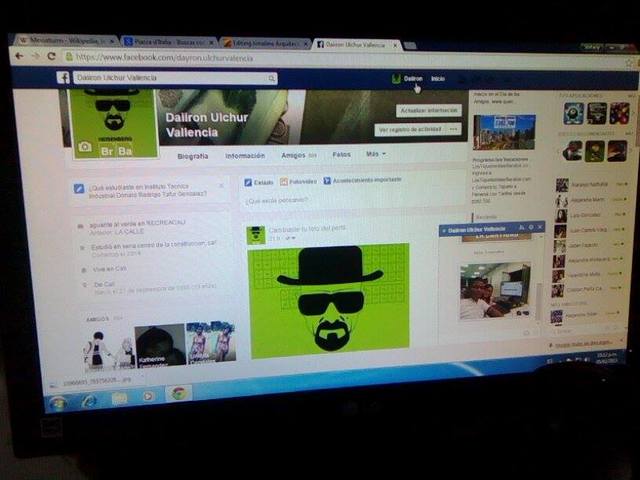
Task: Open the Más dropdown on the profile
Action: pyautogui.click(x=376, y=154)
